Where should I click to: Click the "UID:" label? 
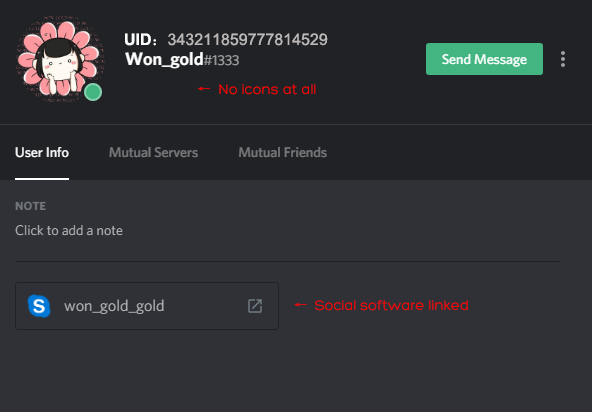coord(140,40)
